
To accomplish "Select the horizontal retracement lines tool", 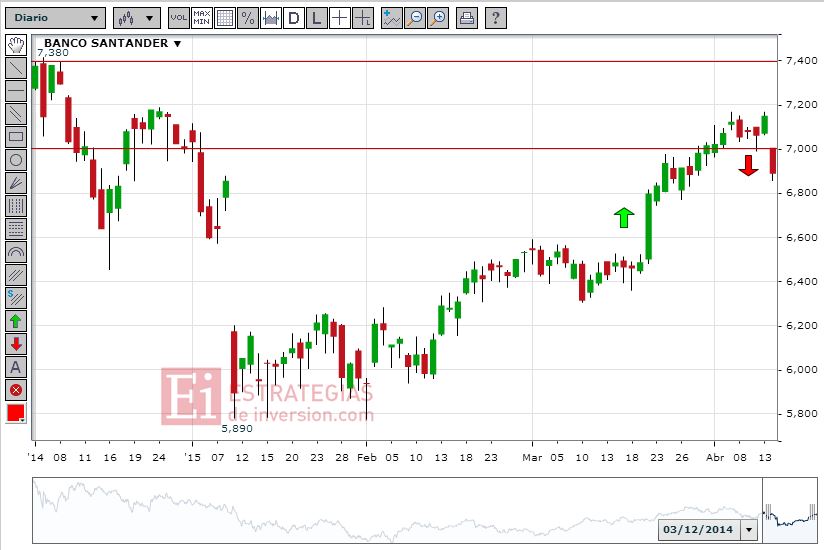I will click(x=16, y=229).
